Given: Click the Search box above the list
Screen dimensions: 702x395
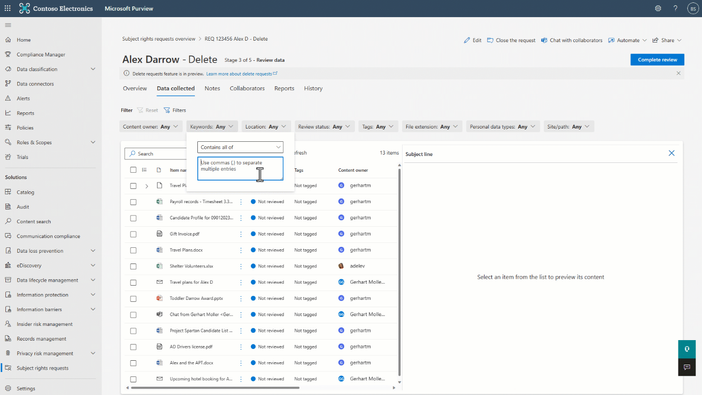Looking at the screenshot, I should click(x=155, y=154).
